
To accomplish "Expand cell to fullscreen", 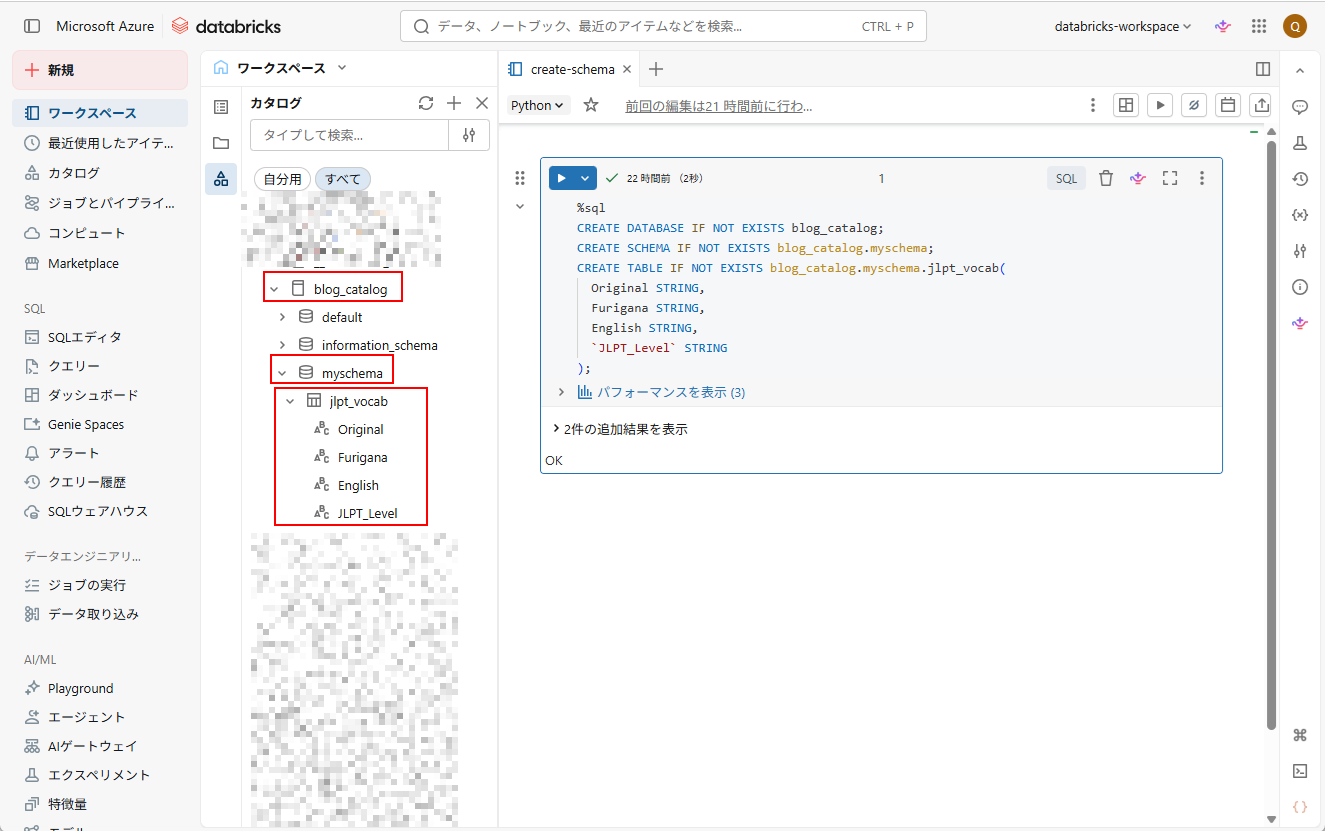I will pyautogui.click(x=1170, y=178).
